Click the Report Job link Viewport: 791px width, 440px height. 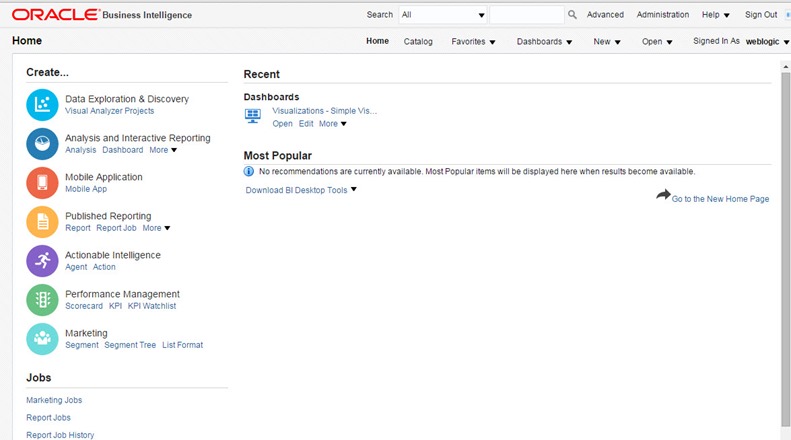tap(117, 228)
